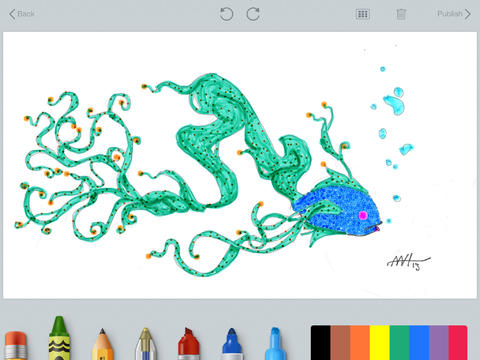Select the dark blue marker tool
Screen dimensions: 480x360
(232, 344)
